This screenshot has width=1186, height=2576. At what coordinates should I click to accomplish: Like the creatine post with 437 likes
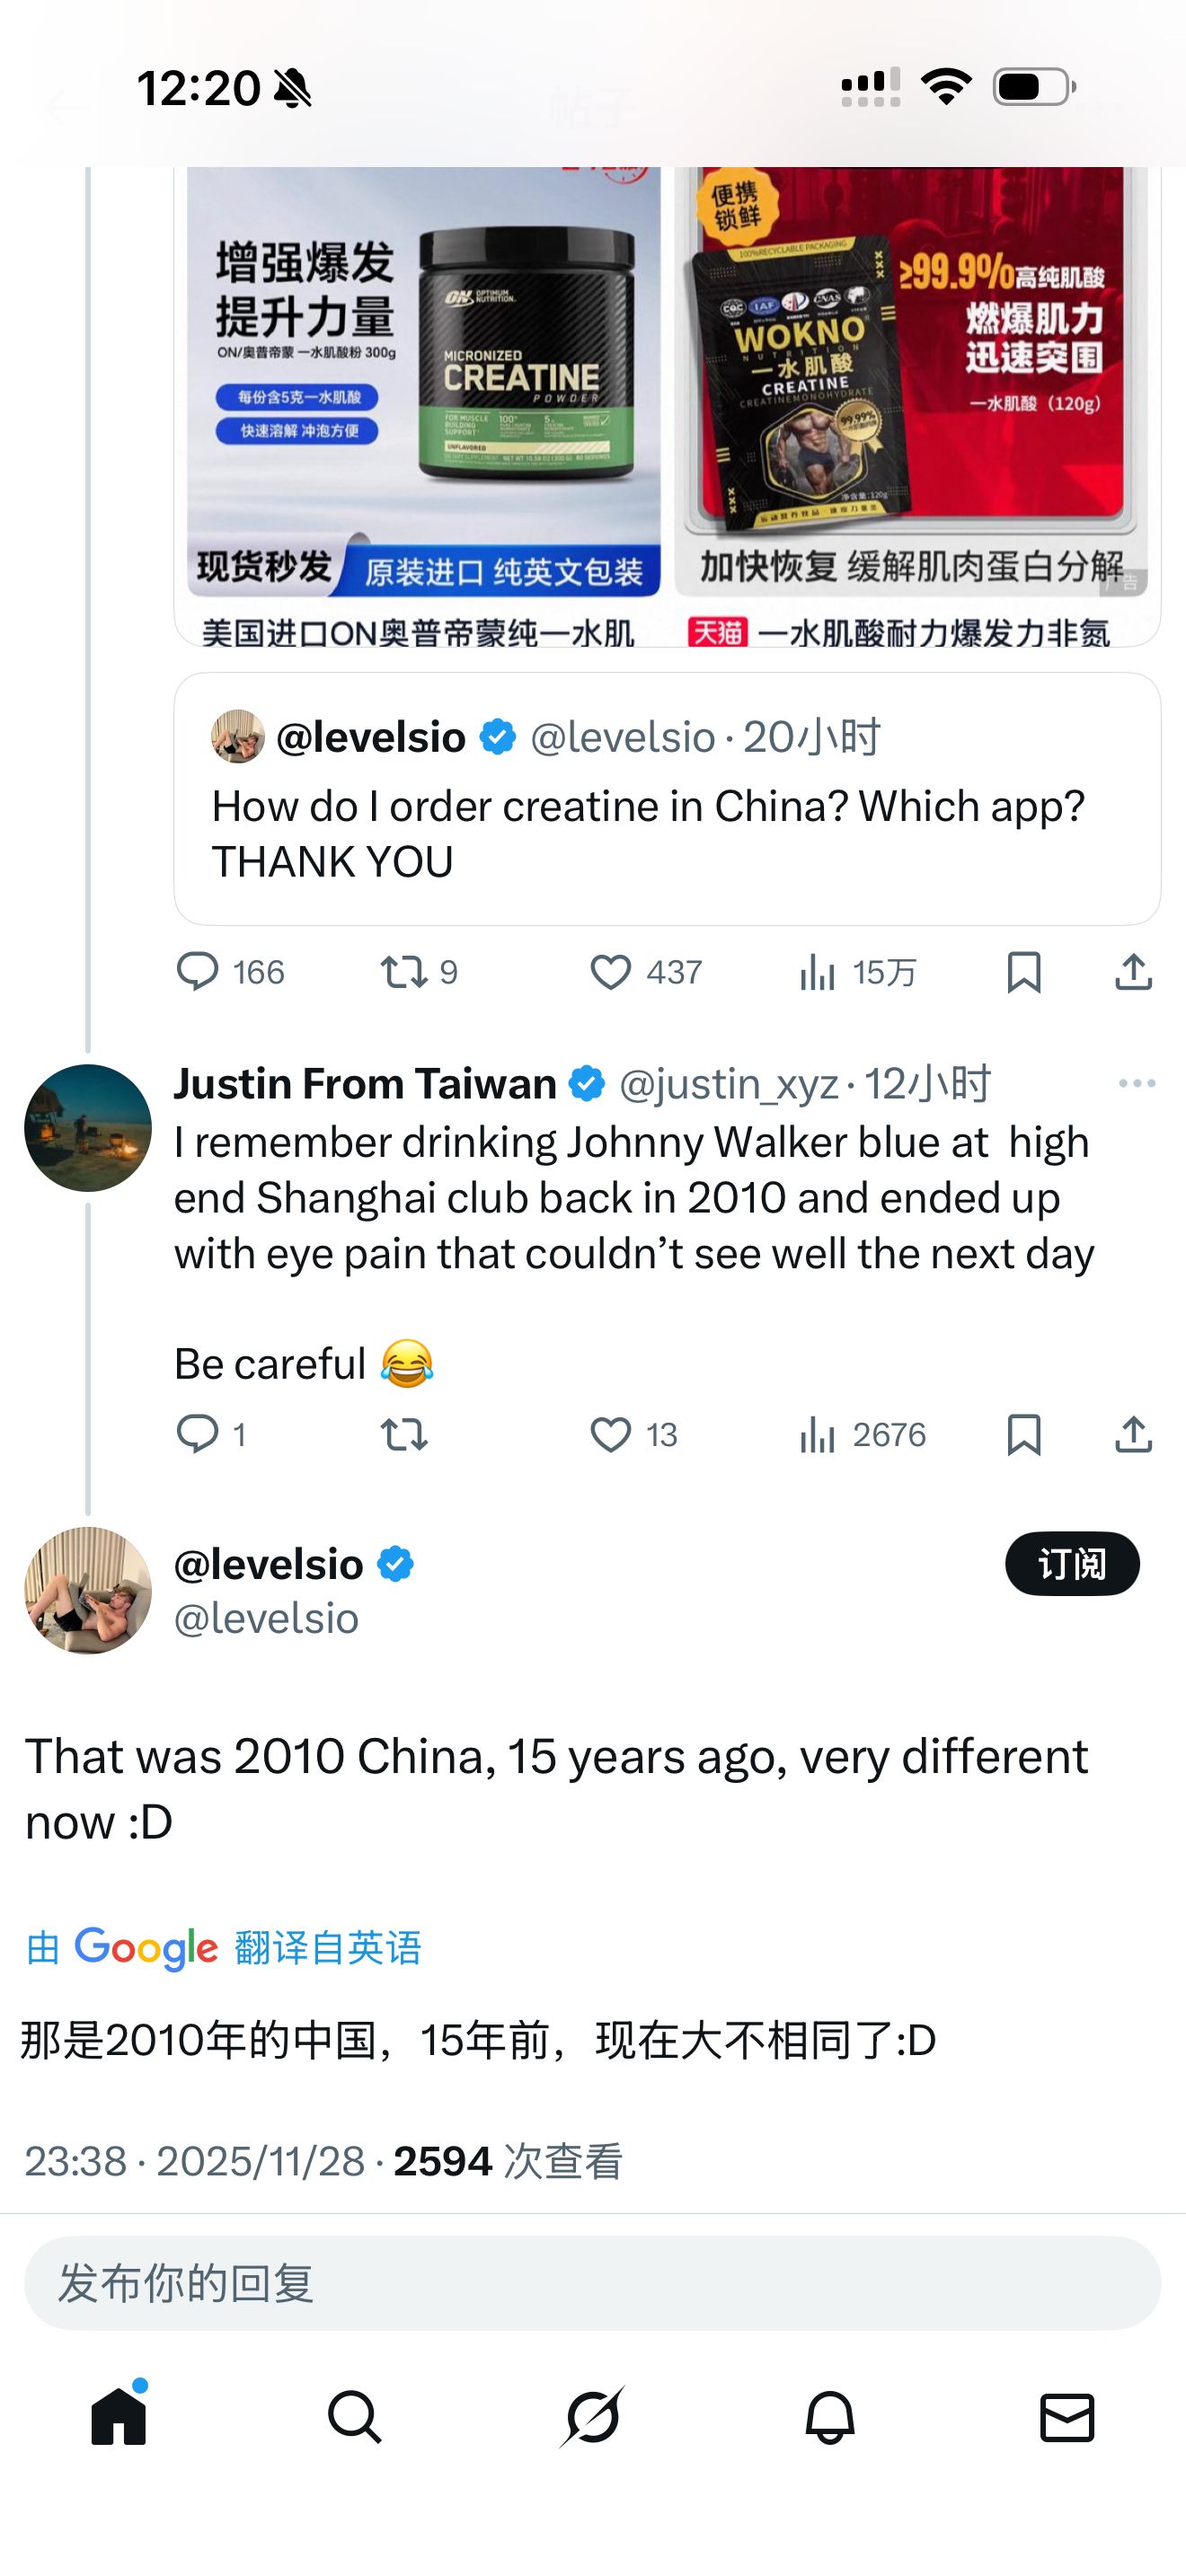tap(611, 972)
